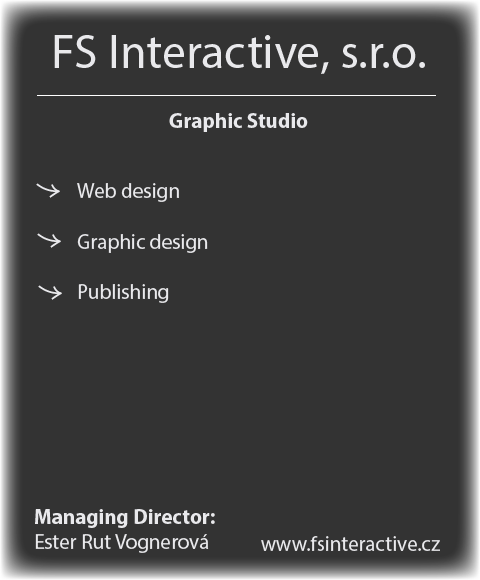Click the arrow icon beside Graphic design
Viewport: 480px width, 580px height.
coord(49,240)
